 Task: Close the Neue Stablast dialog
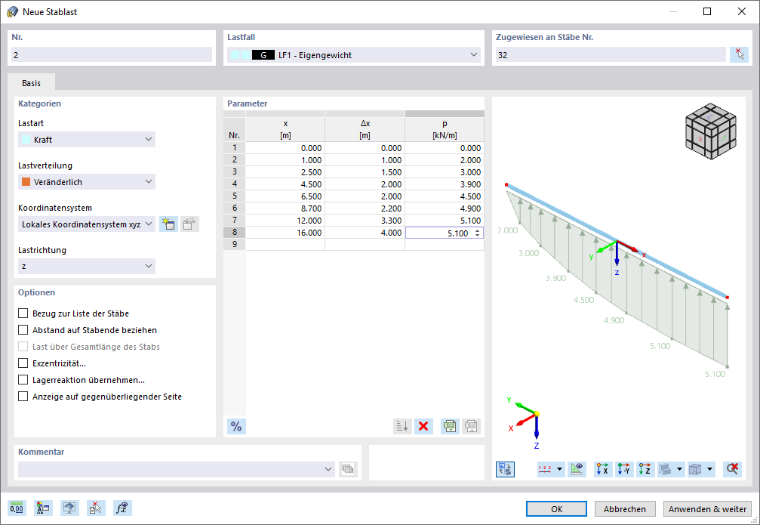coord(742,12)
